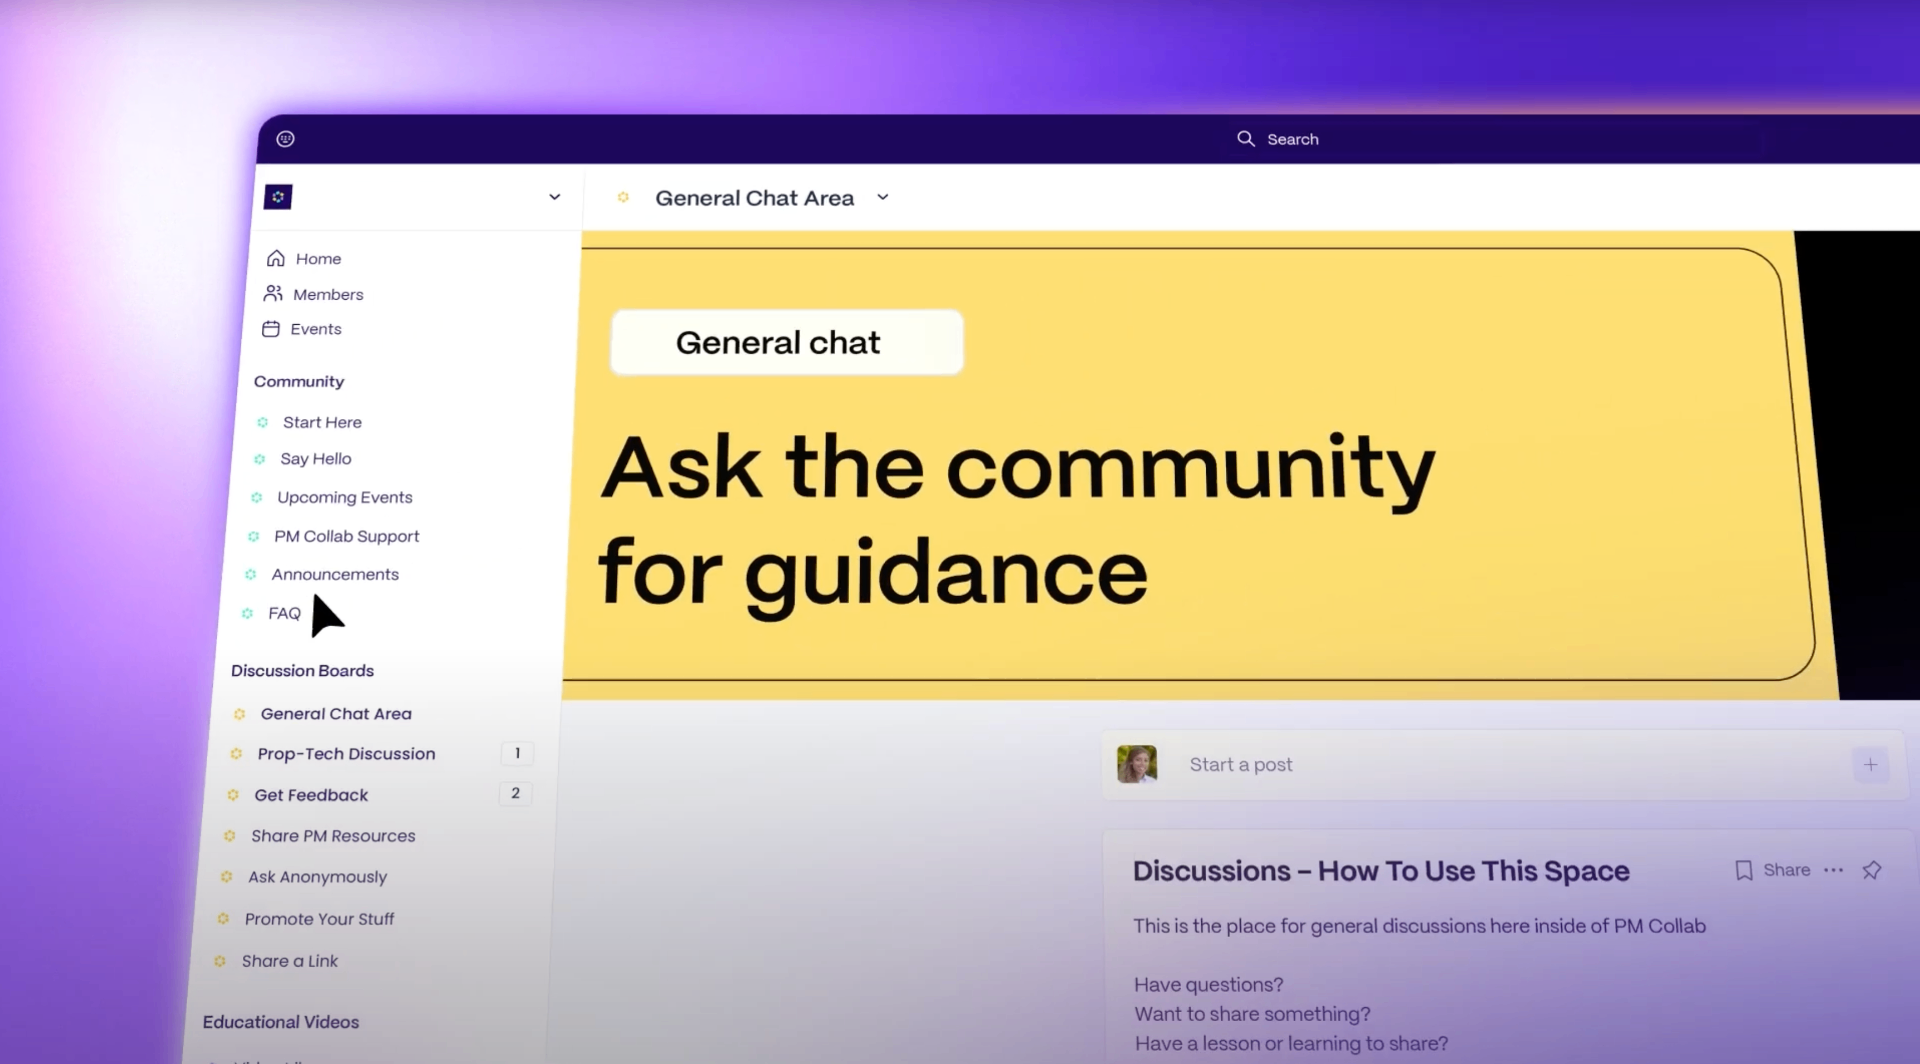This screenshot has height=1064, width=1920.
Task: Open the Get Feedback discussion board
Action: 311,795
